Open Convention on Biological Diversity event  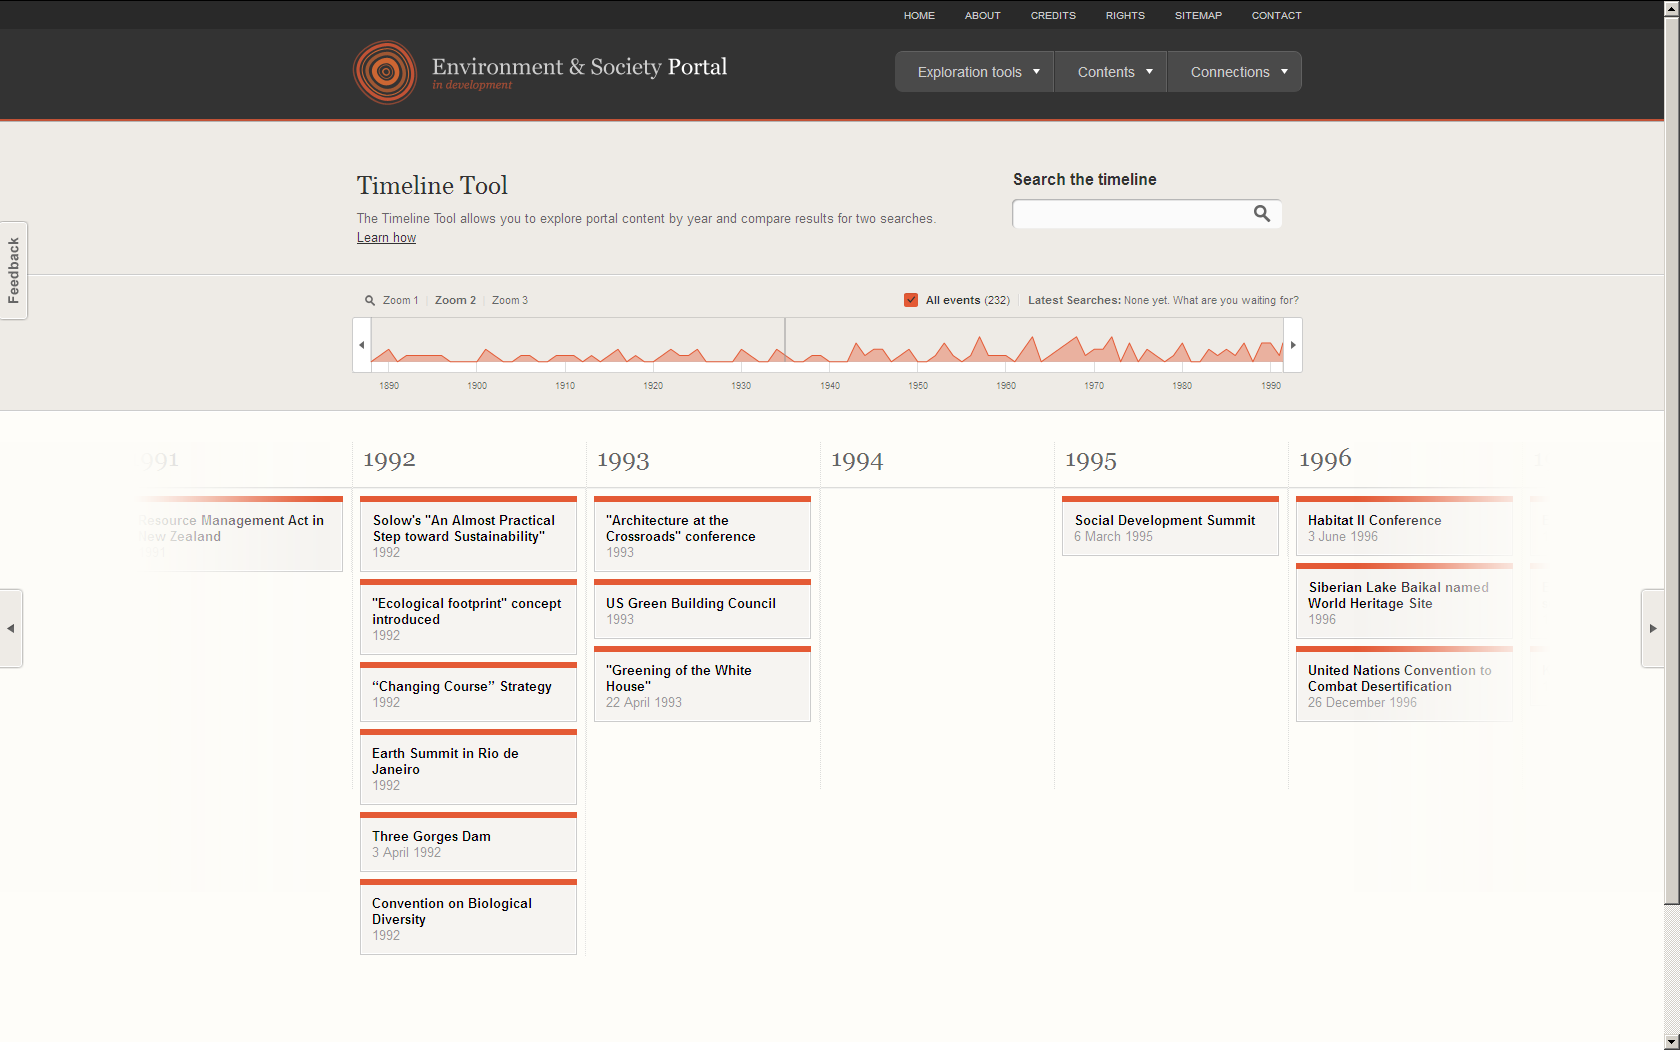468,917
